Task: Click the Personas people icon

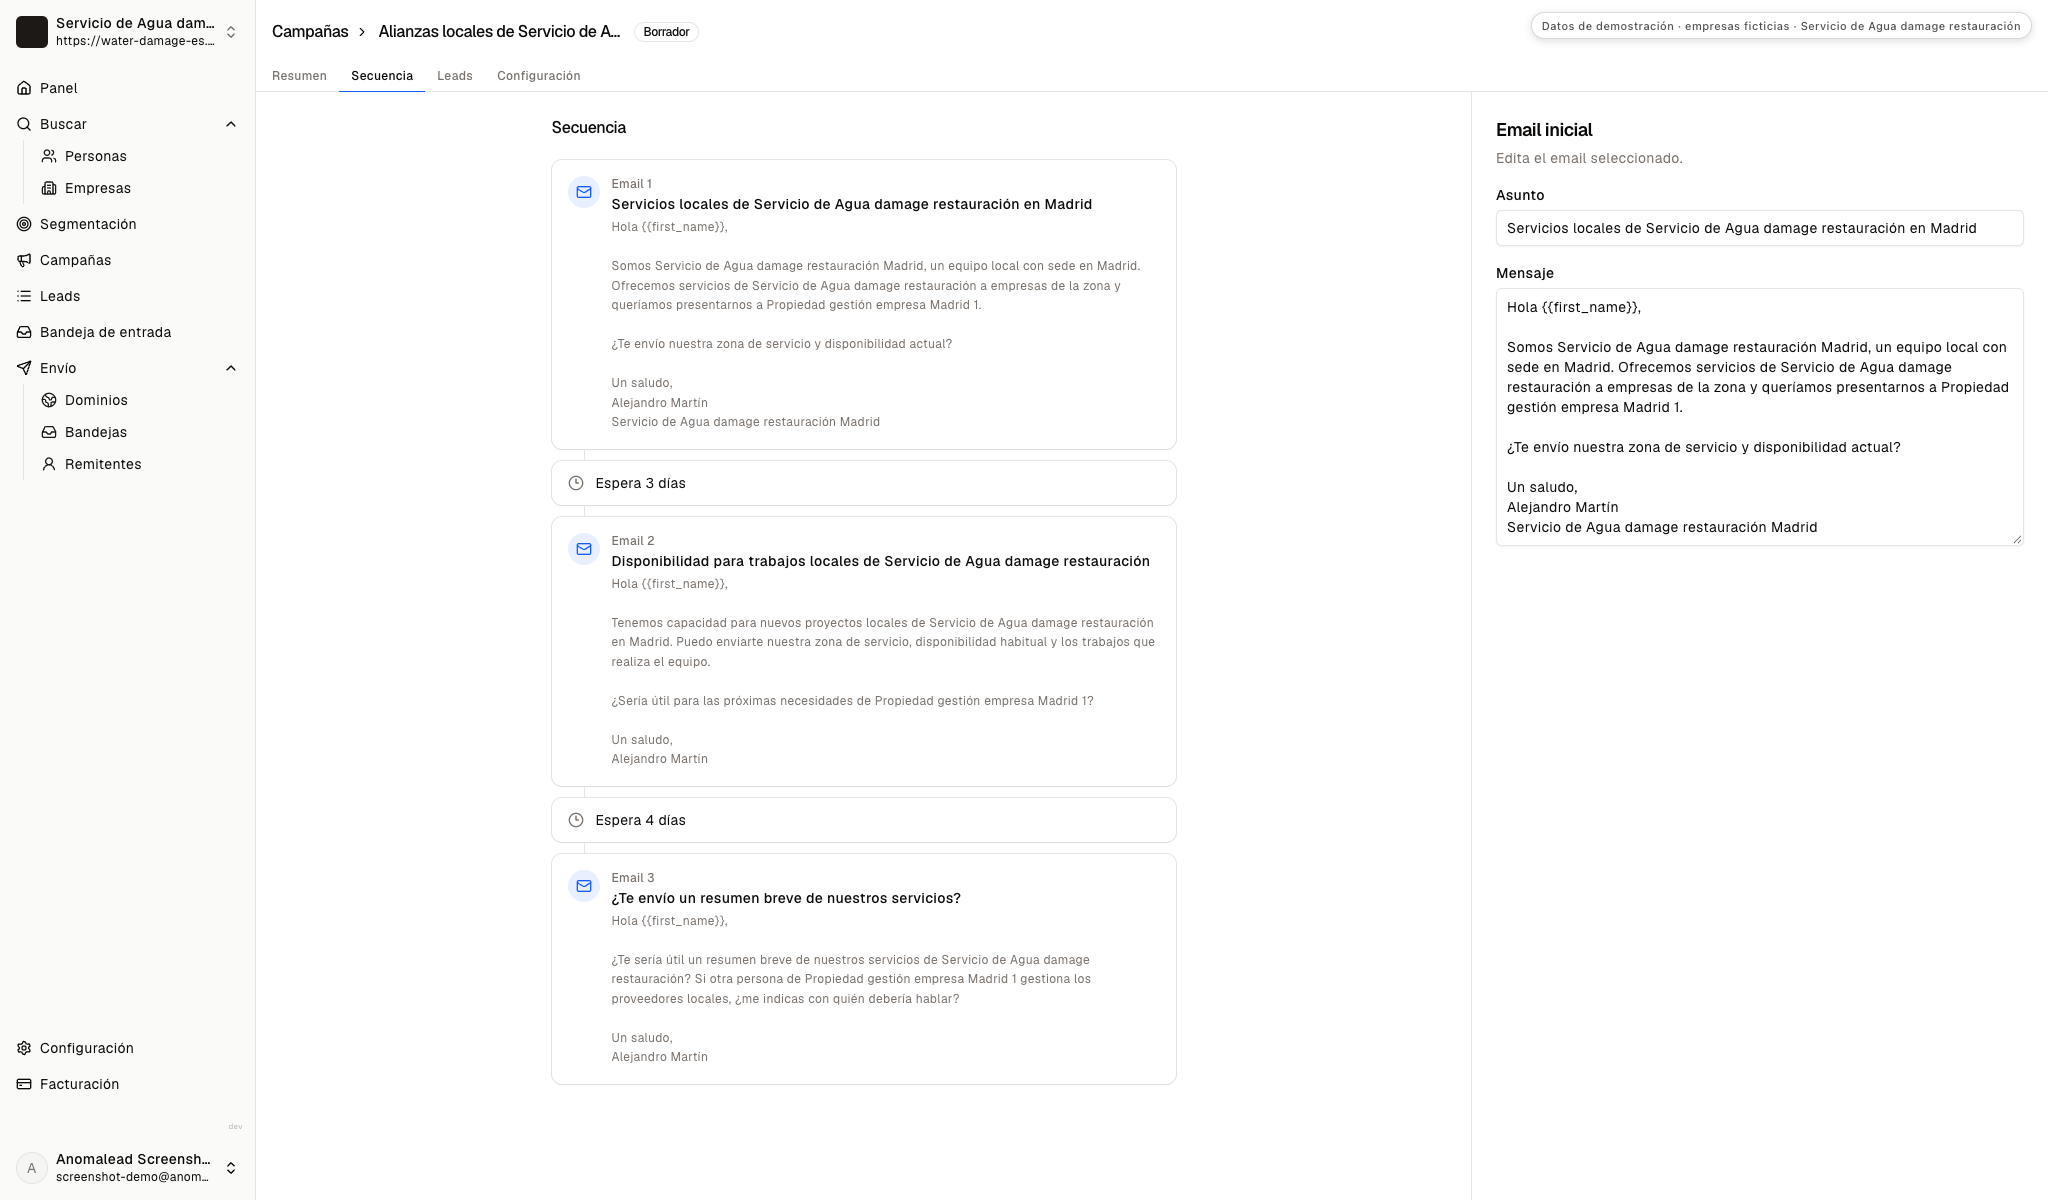Action: 49,156
